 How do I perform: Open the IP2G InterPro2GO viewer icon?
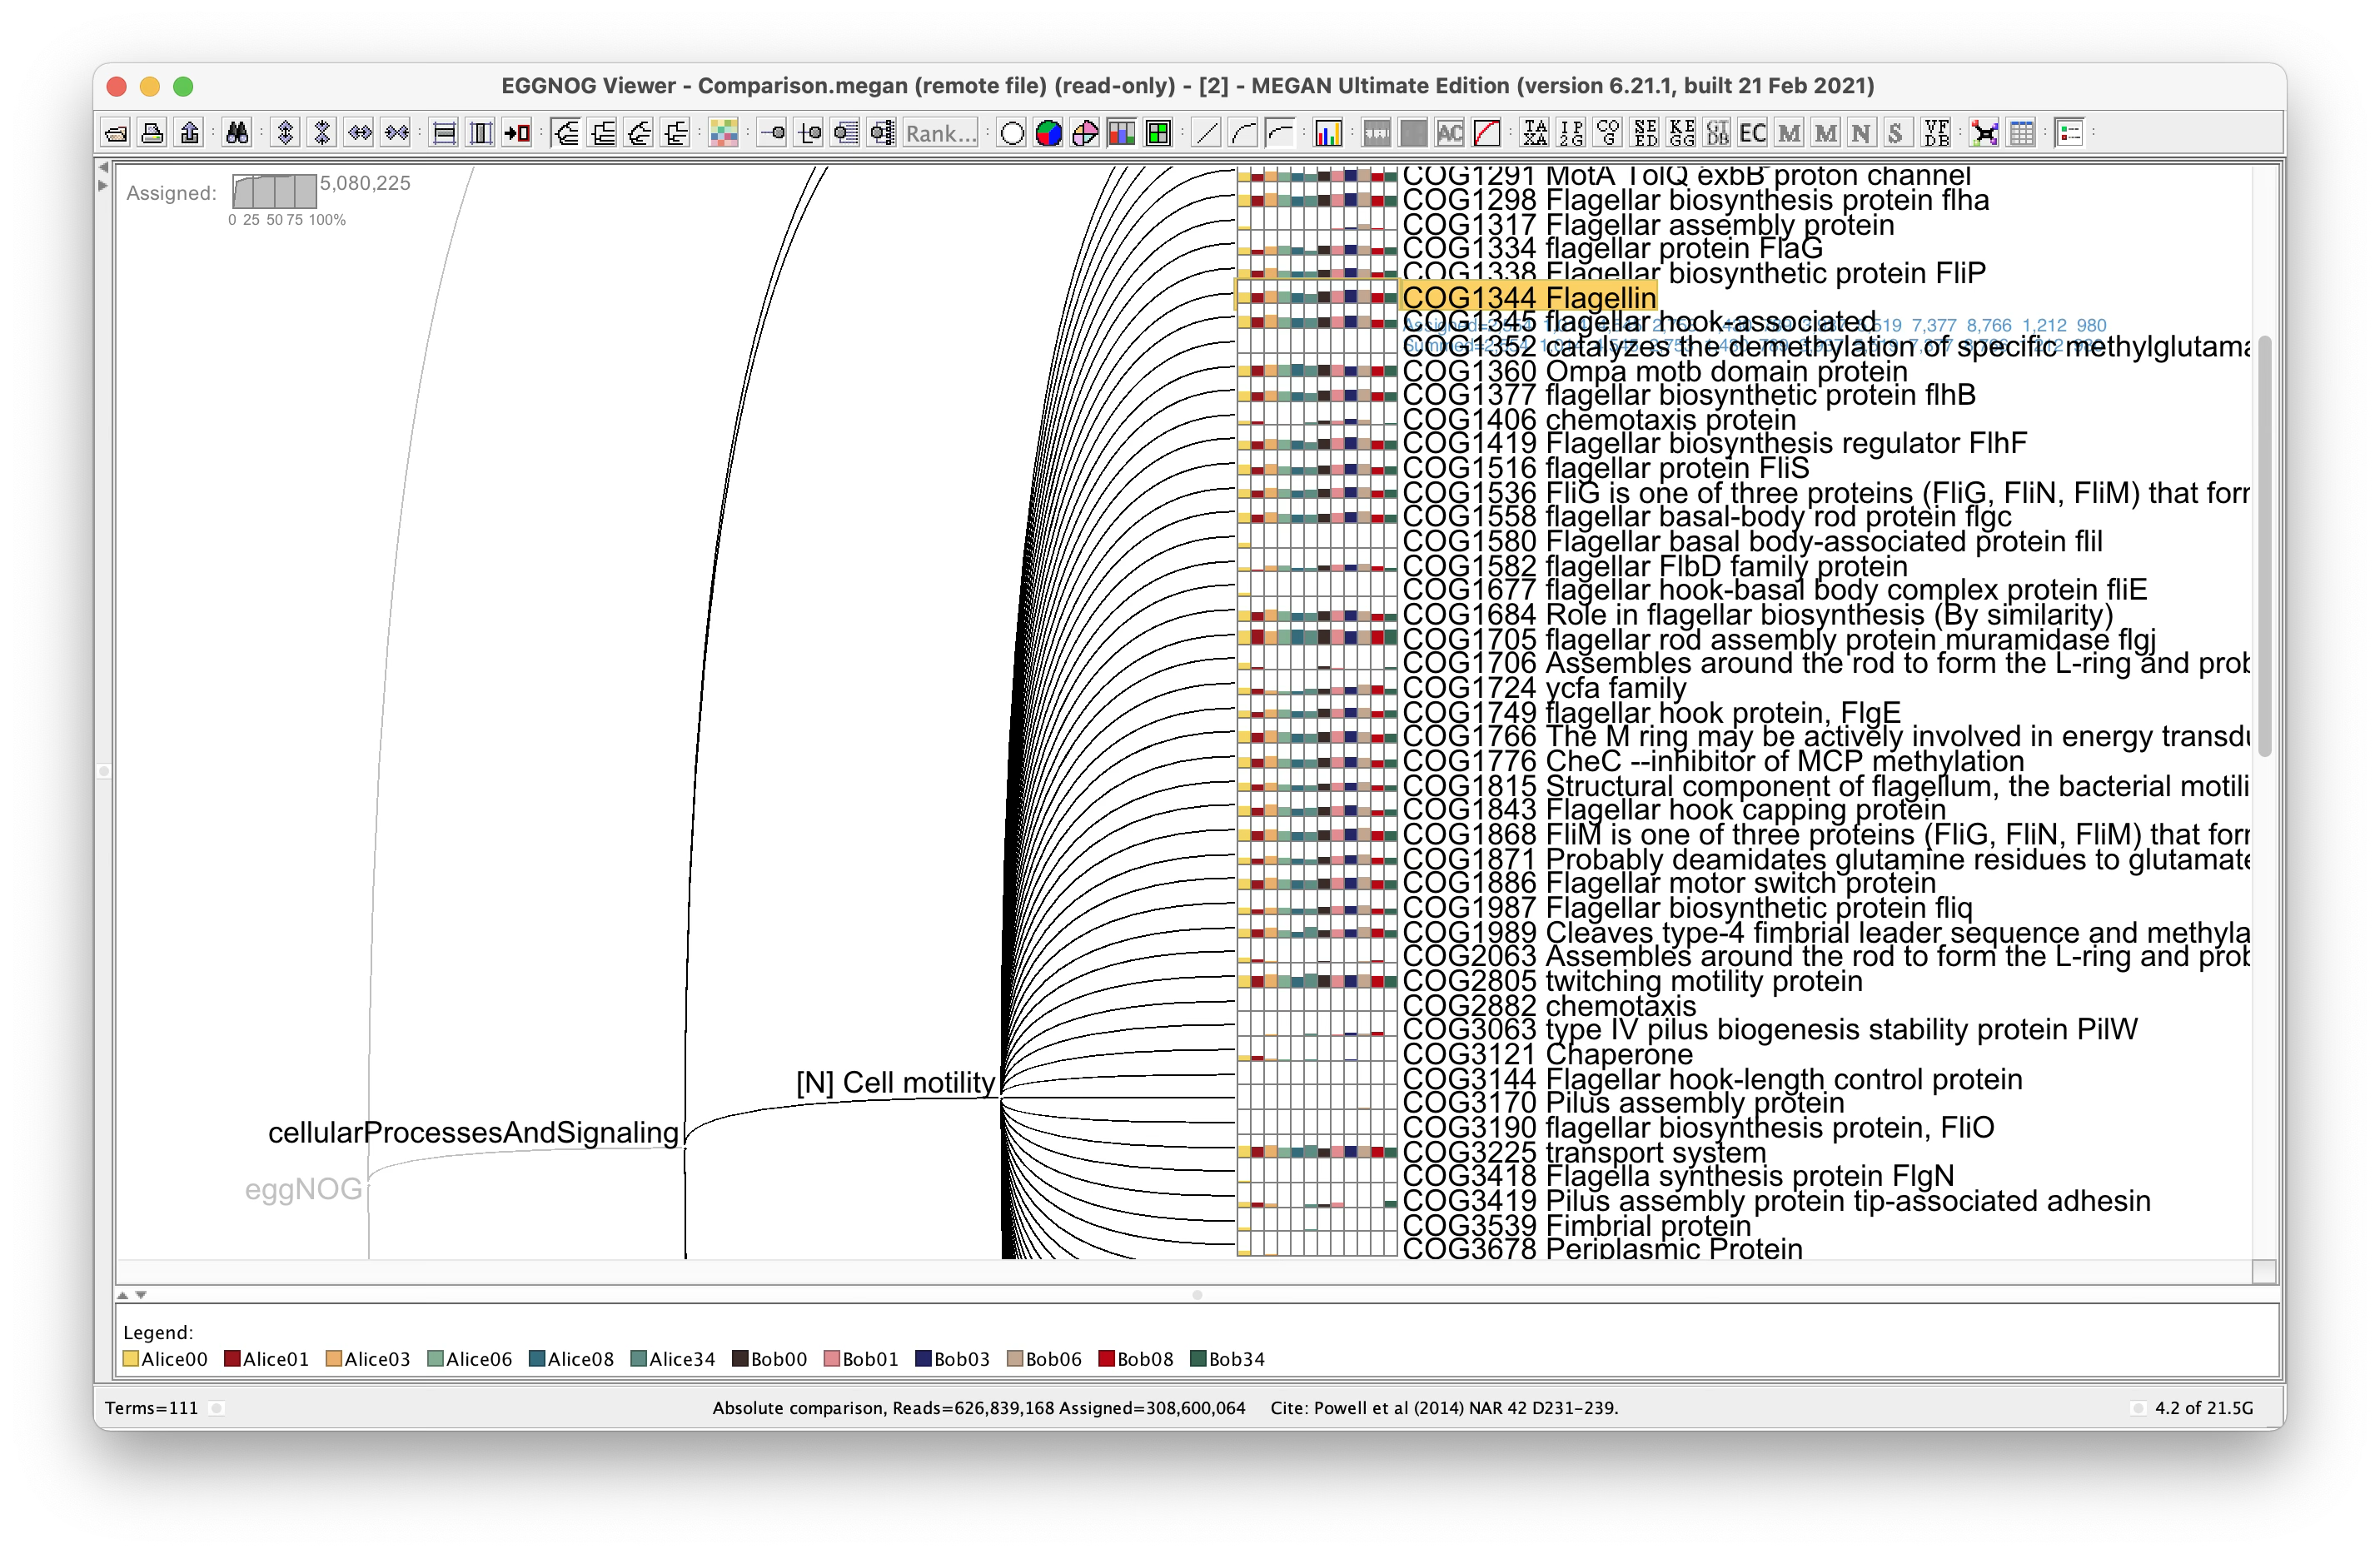pyautogui.click(x=1572, y=133)
